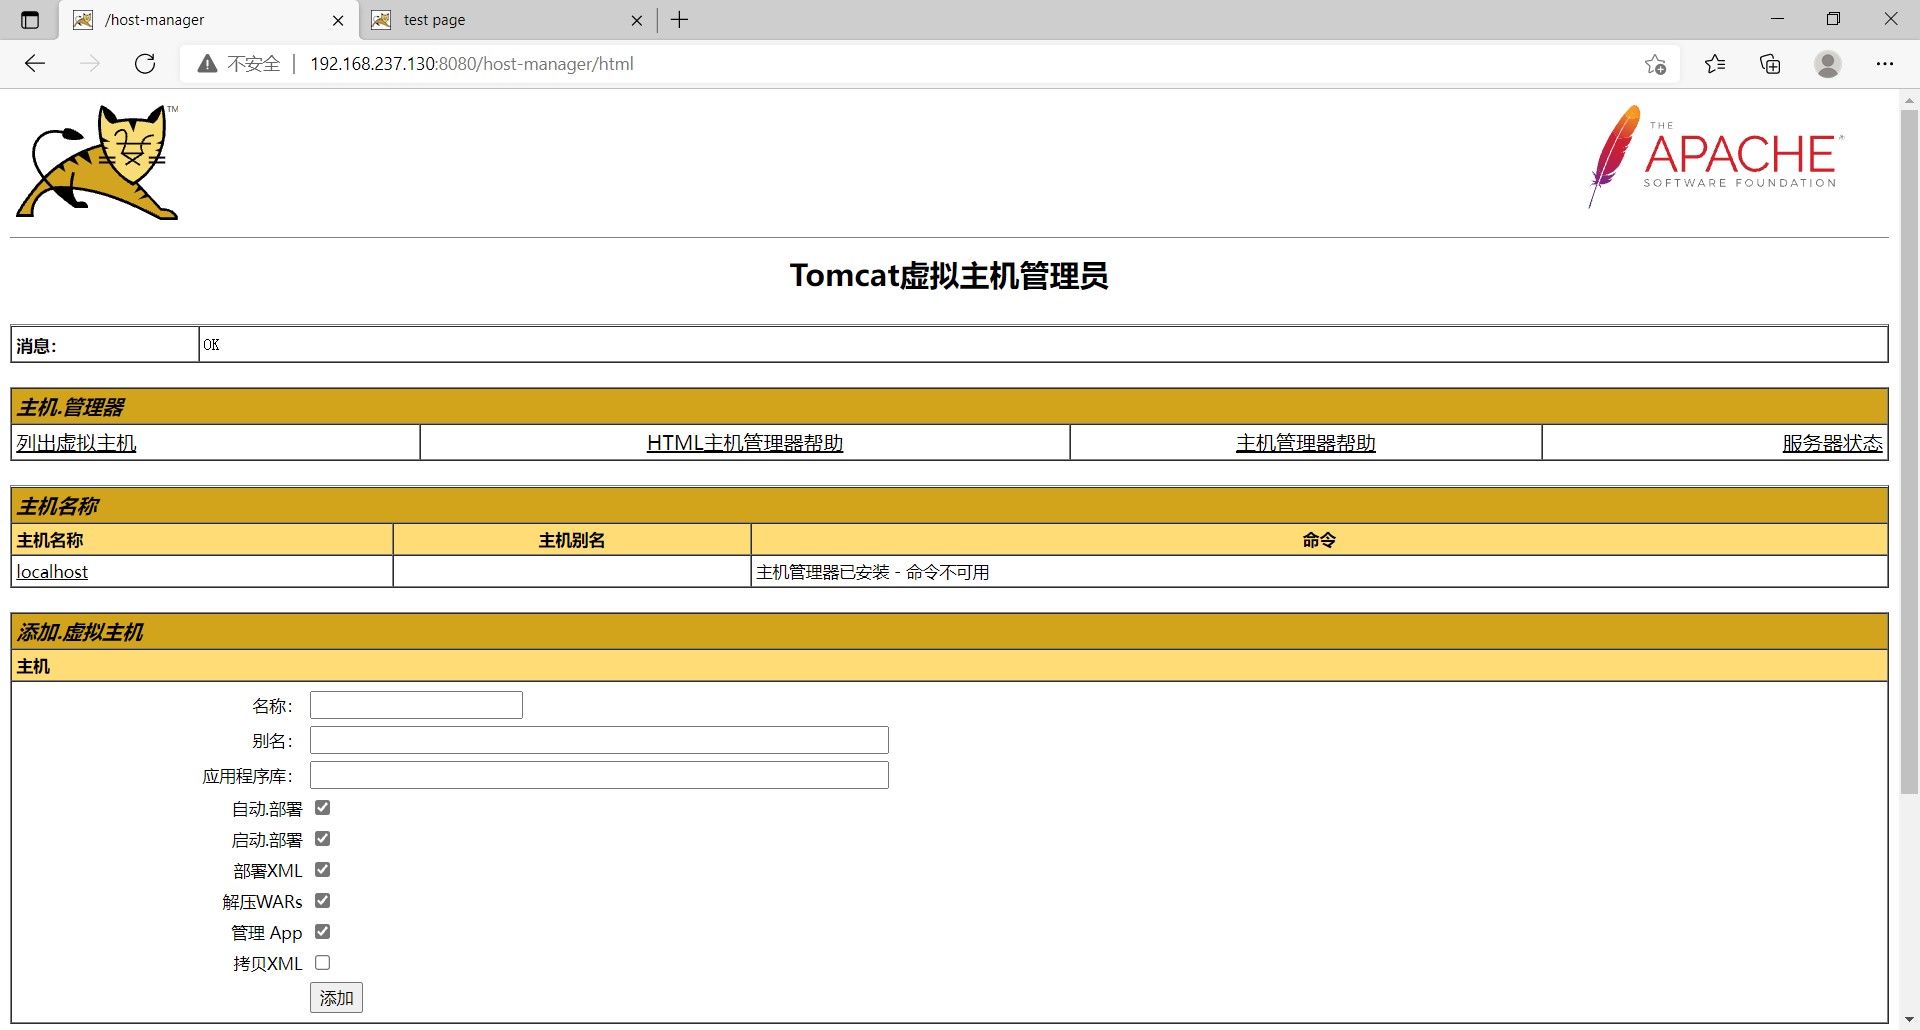Switch to the /host-manager tab
The image size is (1920, 1030).
(210, 20)
